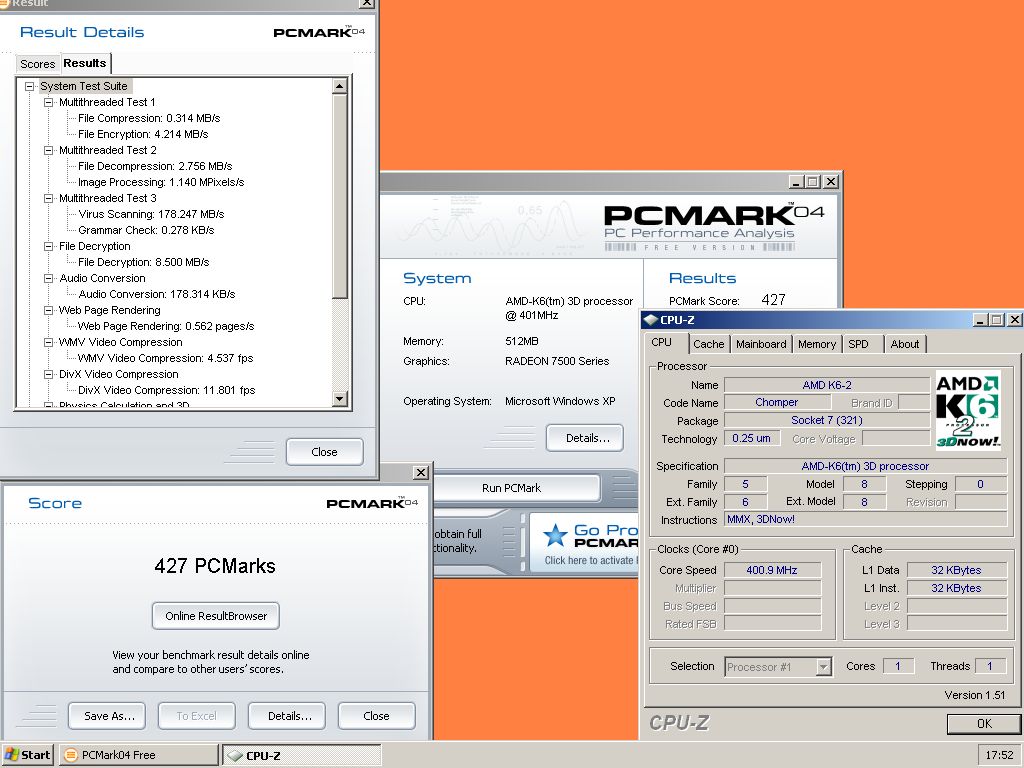Viewport: 1024px width, 768px height.
Task: Open the About tab in CPU-Z
Action: click(x=905, y=344)
